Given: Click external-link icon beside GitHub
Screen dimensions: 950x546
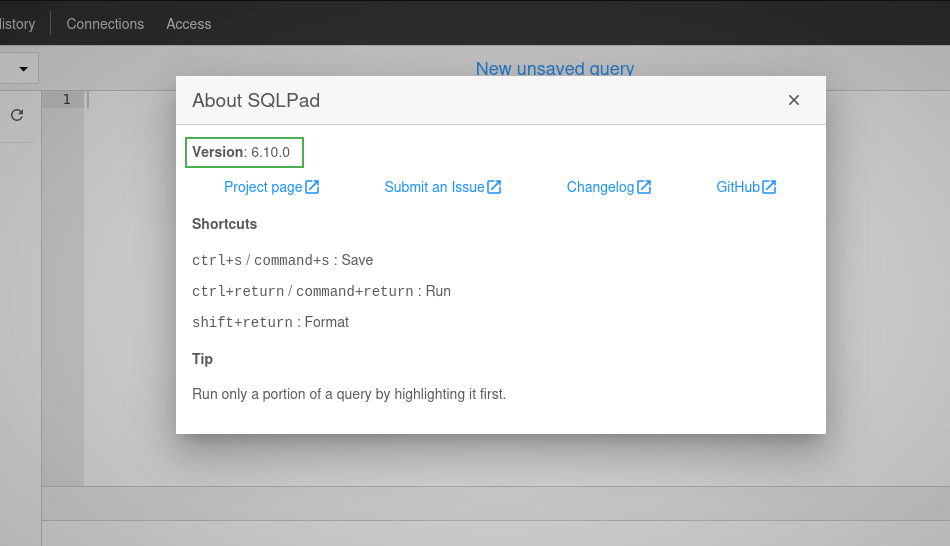Looking at the screenshot, I should (x=769, y=187).
